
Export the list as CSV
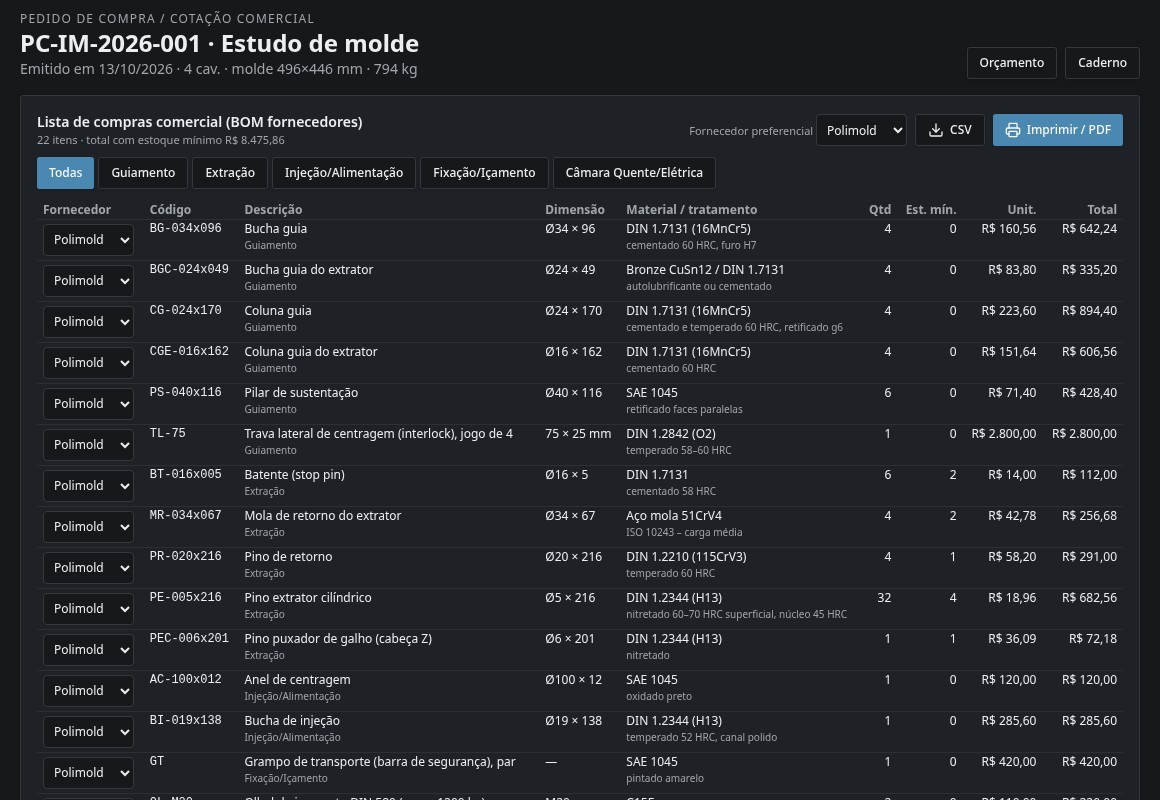950,130
